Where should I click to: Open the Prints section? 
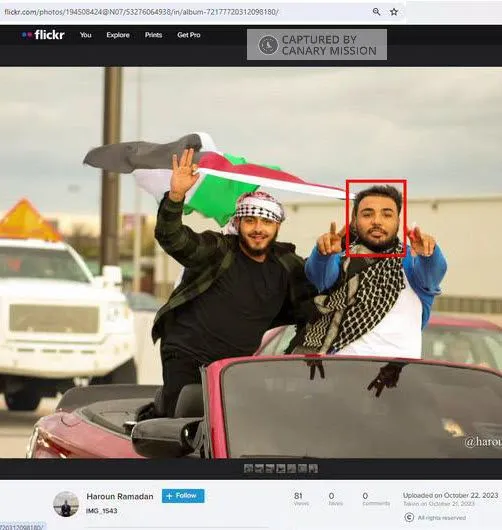[153, 35]
